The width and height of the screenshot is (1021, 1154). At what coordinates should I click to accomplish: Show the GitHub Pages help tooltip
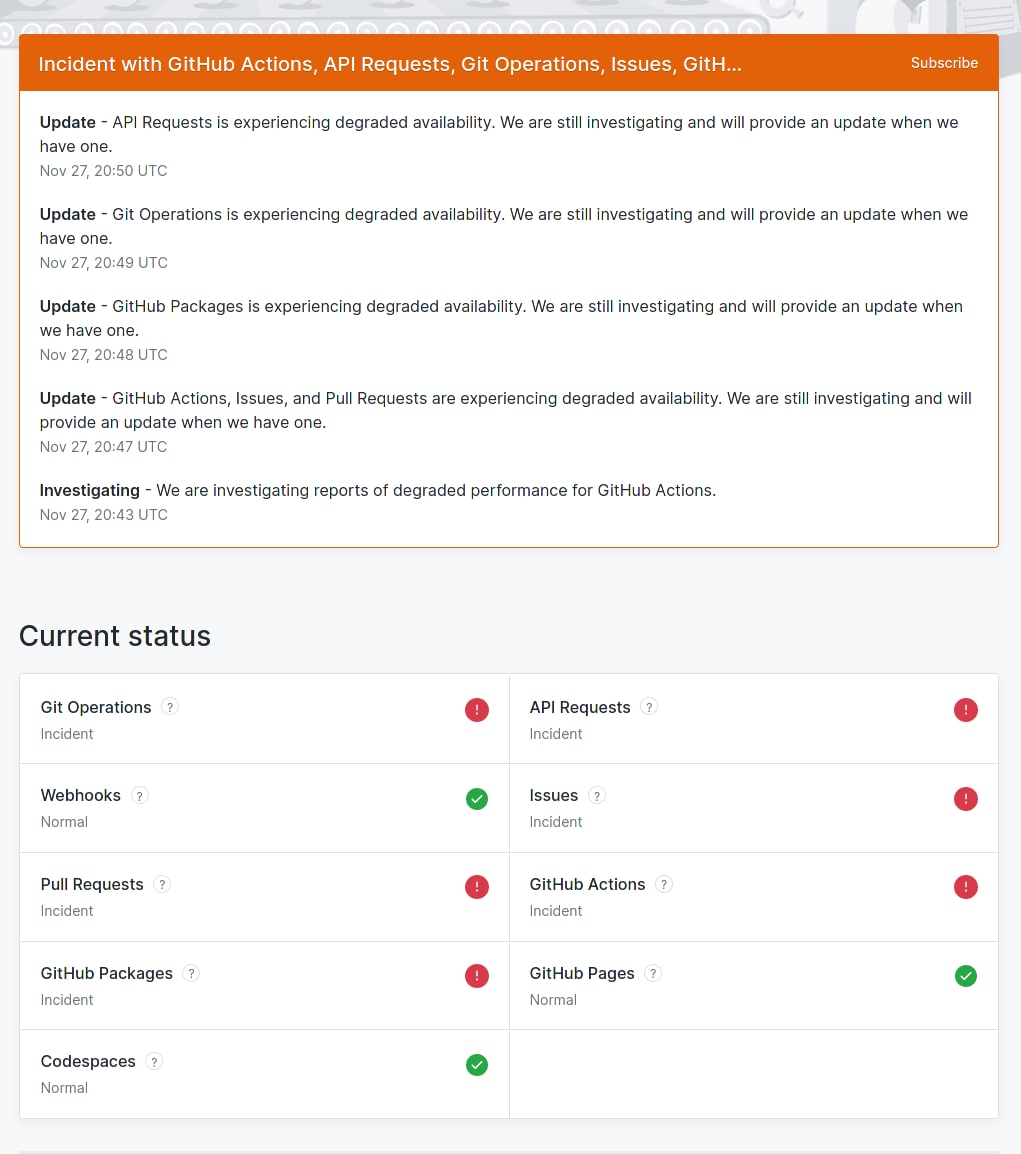point(653,973)
